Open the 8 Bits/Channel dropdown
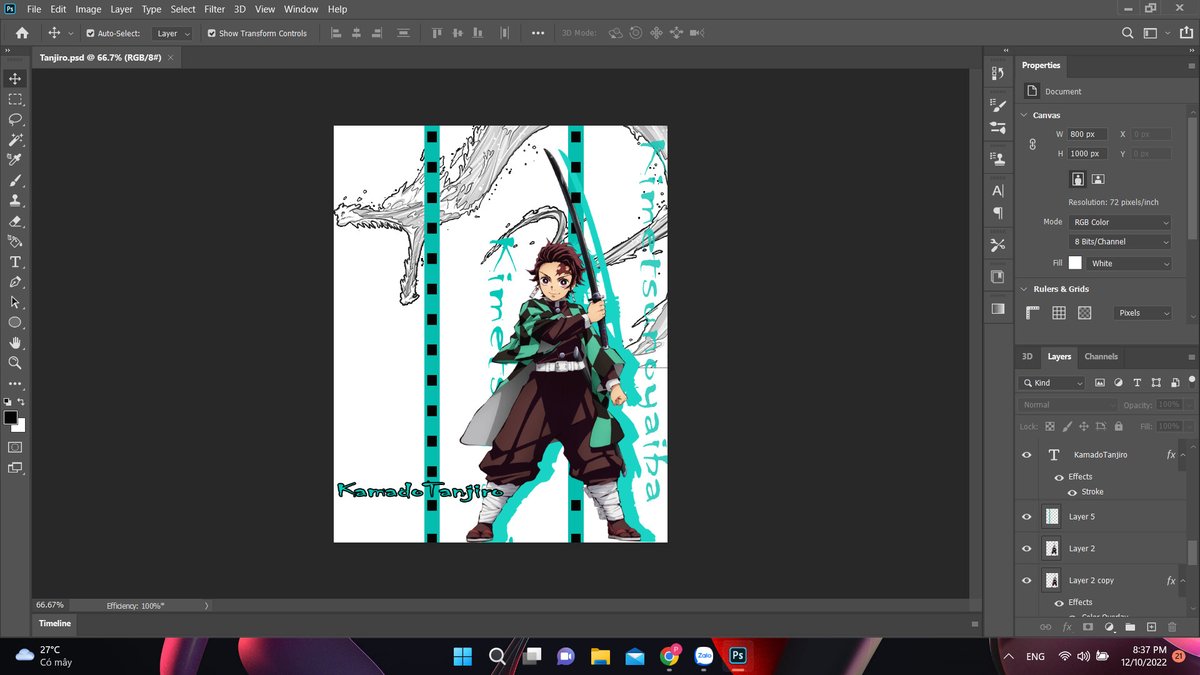Viewport: 1200px width, 675px height. click(x=1119, y=242)
